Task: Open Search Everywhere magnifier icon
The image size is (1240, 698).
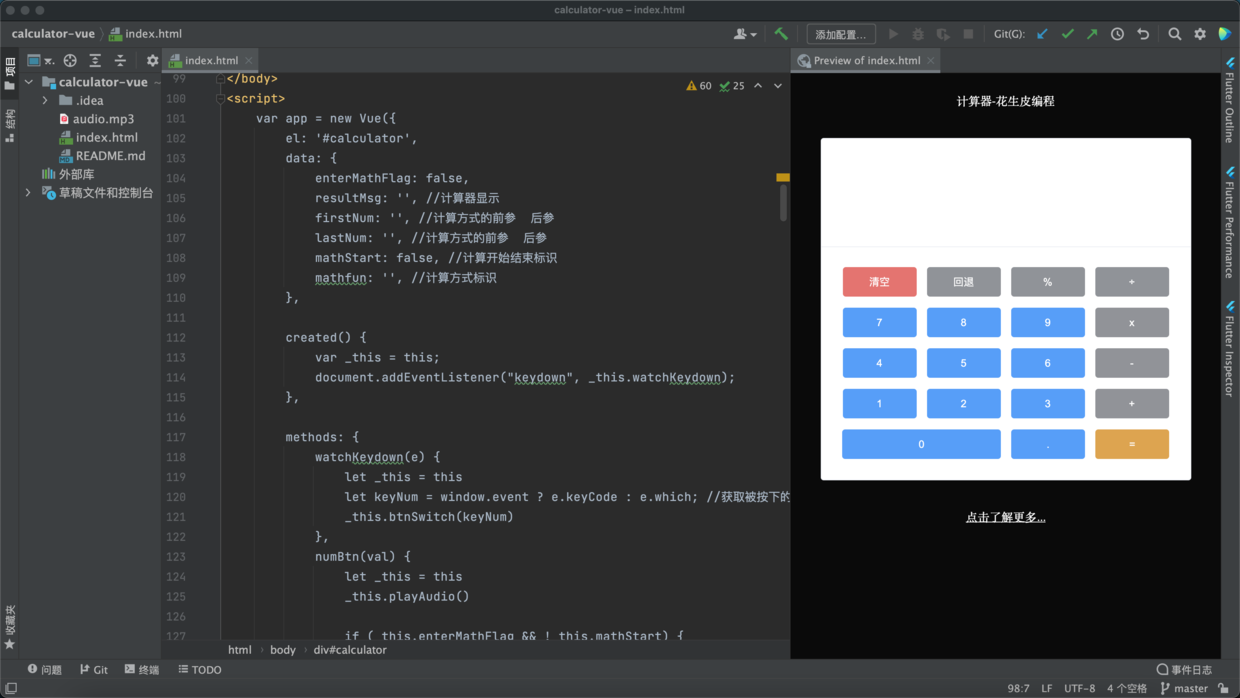Action: click(x=1175, y=34)
